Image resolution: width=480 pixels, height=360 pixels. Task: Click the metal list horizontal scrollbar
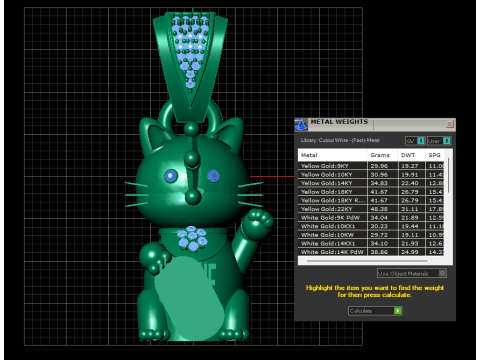pos(367,261)
